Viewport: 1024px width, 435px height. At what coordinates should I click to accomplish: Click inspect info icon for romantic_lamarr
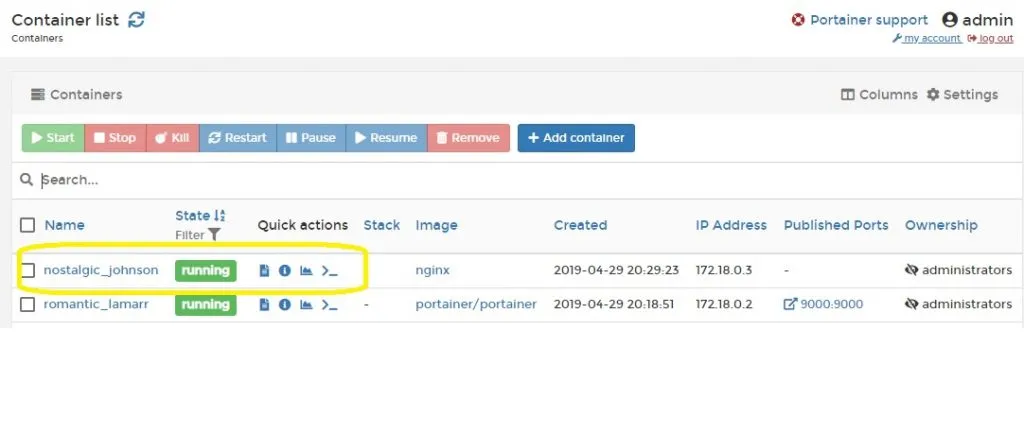284,304
